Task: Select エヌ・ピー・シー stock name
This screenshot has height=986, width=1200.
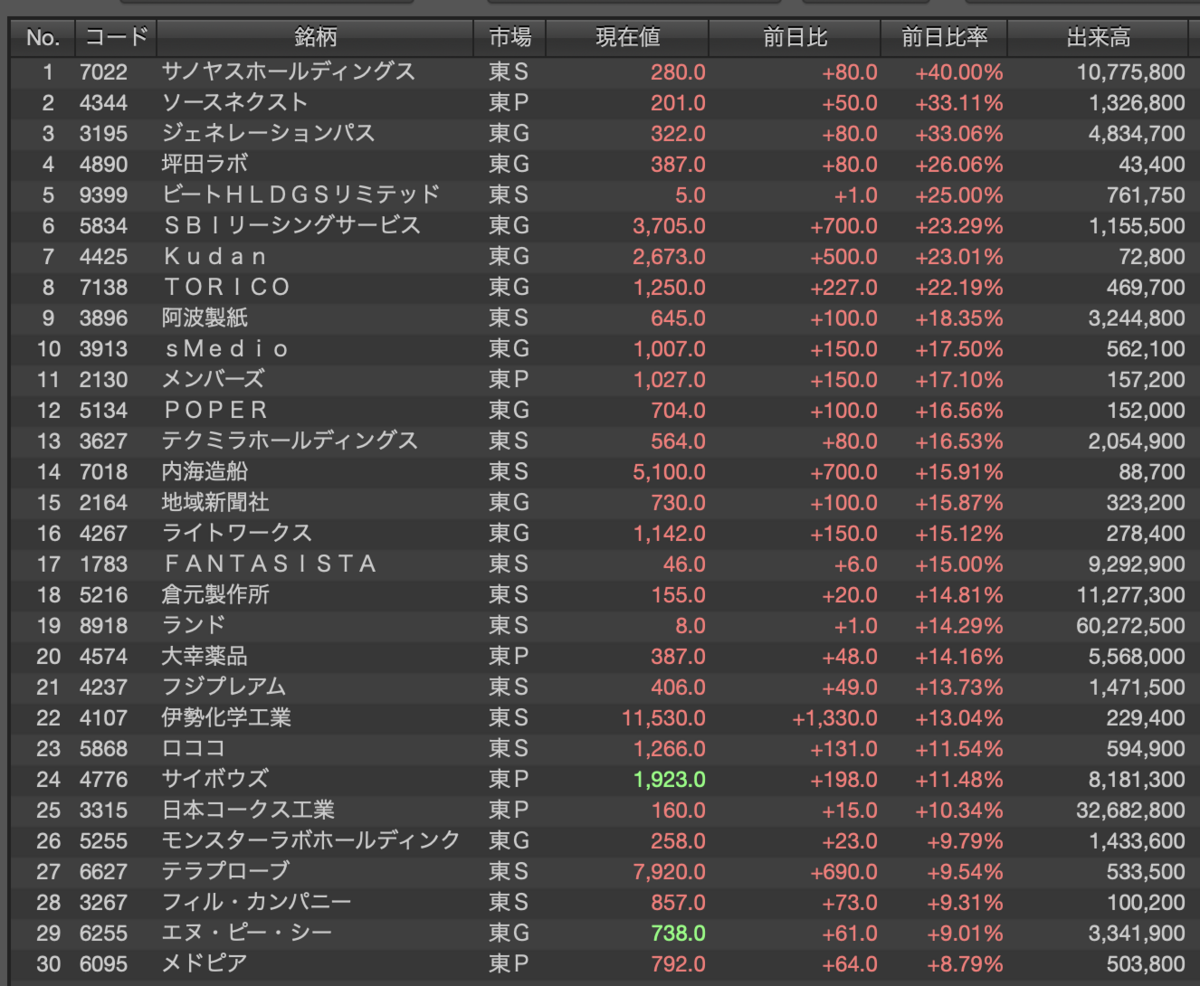Action: (x=246, y=933)
